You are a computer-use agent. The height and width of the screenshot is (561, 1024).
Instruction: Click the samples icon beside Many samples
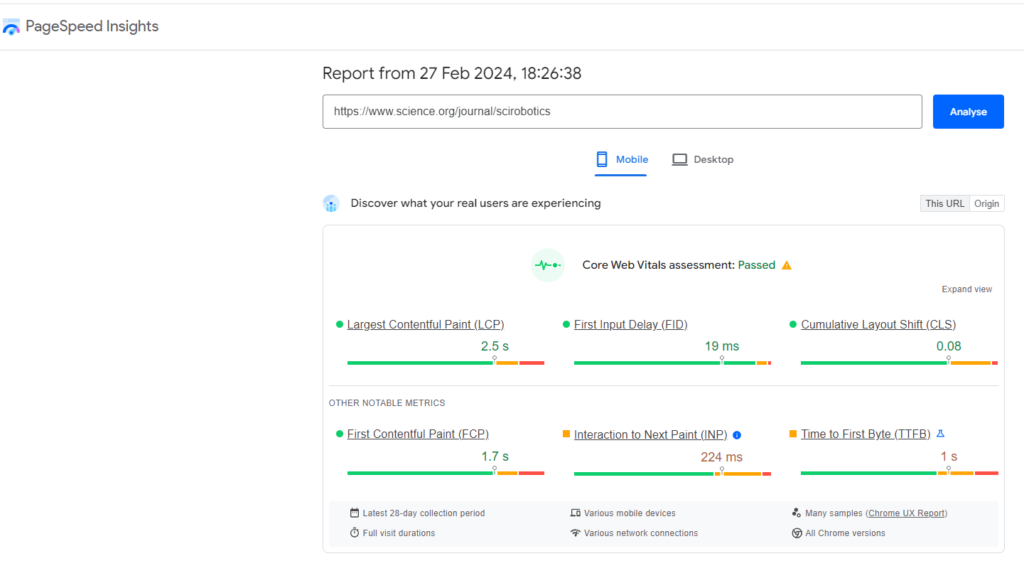[796, 513]
